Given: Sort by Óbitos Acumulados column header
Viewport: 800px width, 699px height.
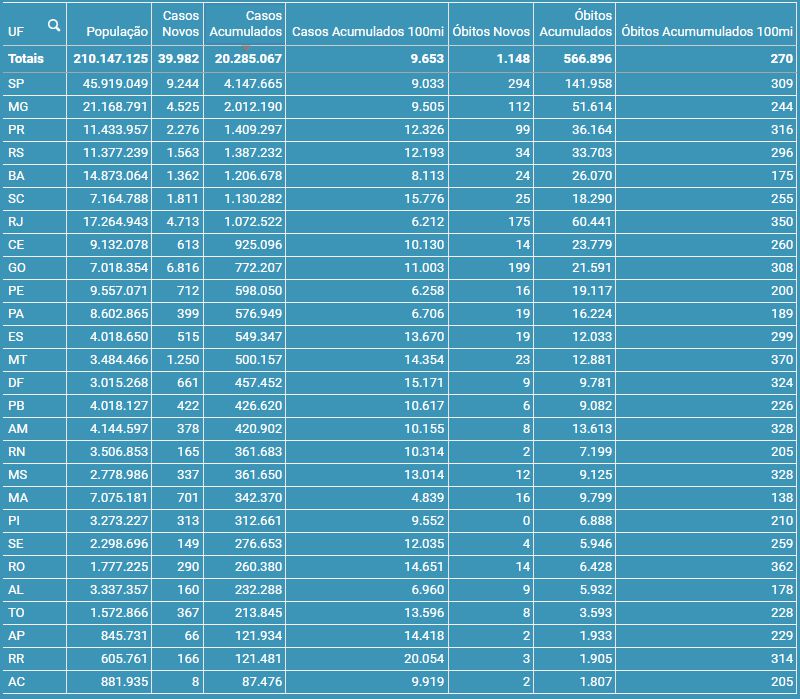Looking at the screenshot, I should click(575, 24).
